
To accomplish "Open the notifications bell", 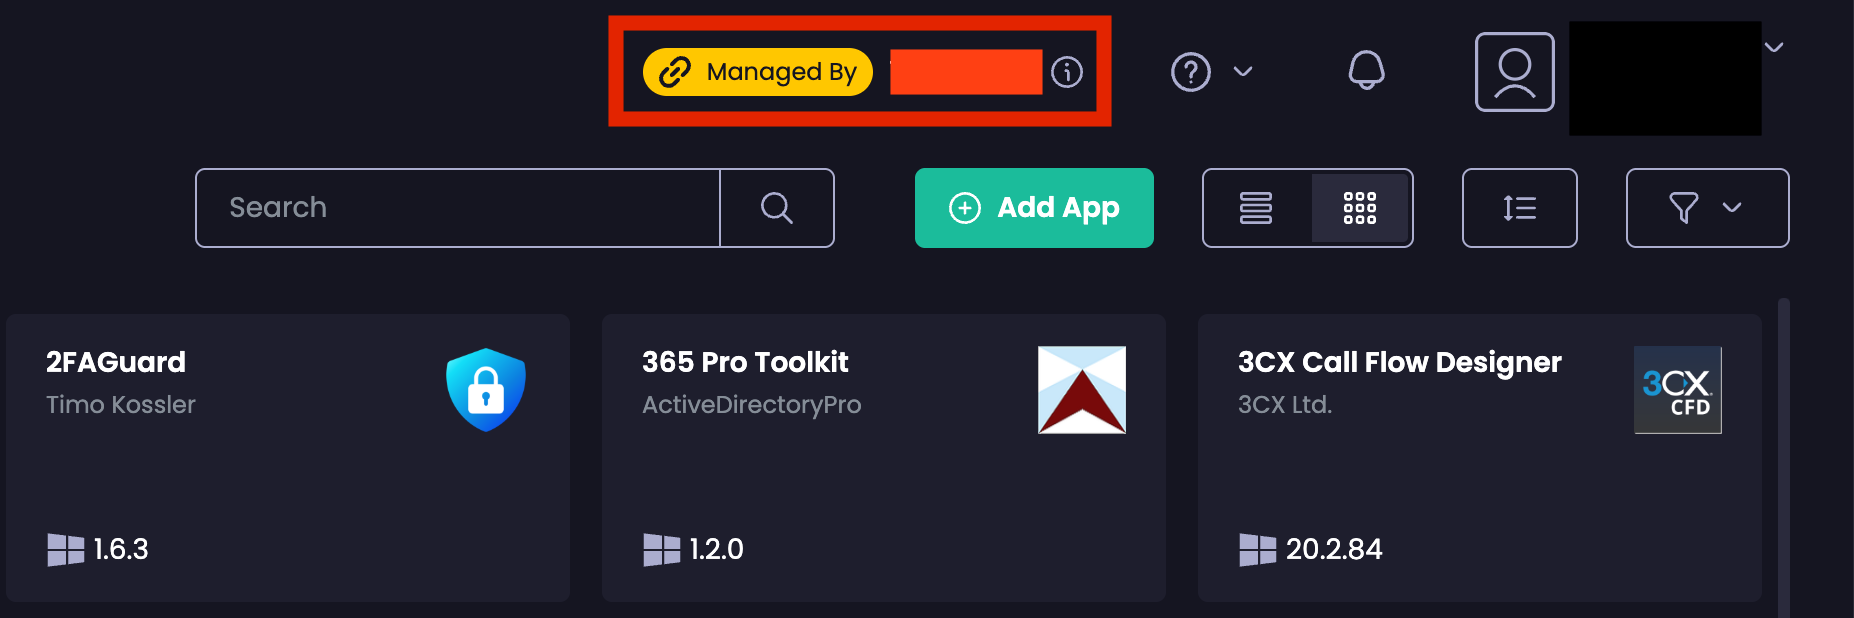I will point(1366,70).
